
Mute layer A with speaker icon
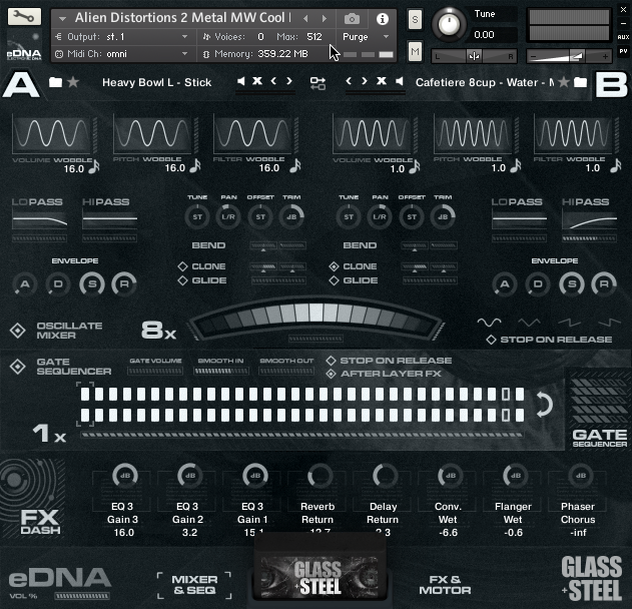coord(238,82)
